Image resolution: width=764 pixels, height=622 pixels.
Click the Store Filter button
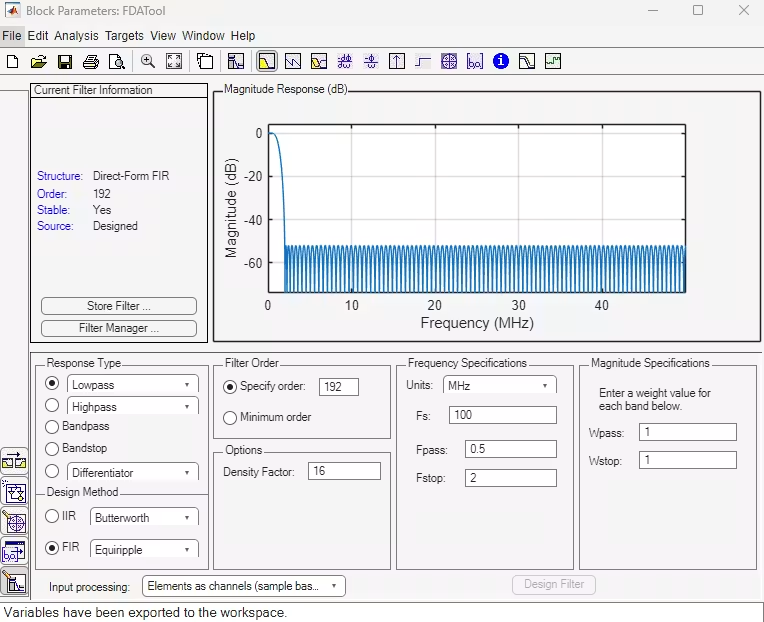point(119,306)
